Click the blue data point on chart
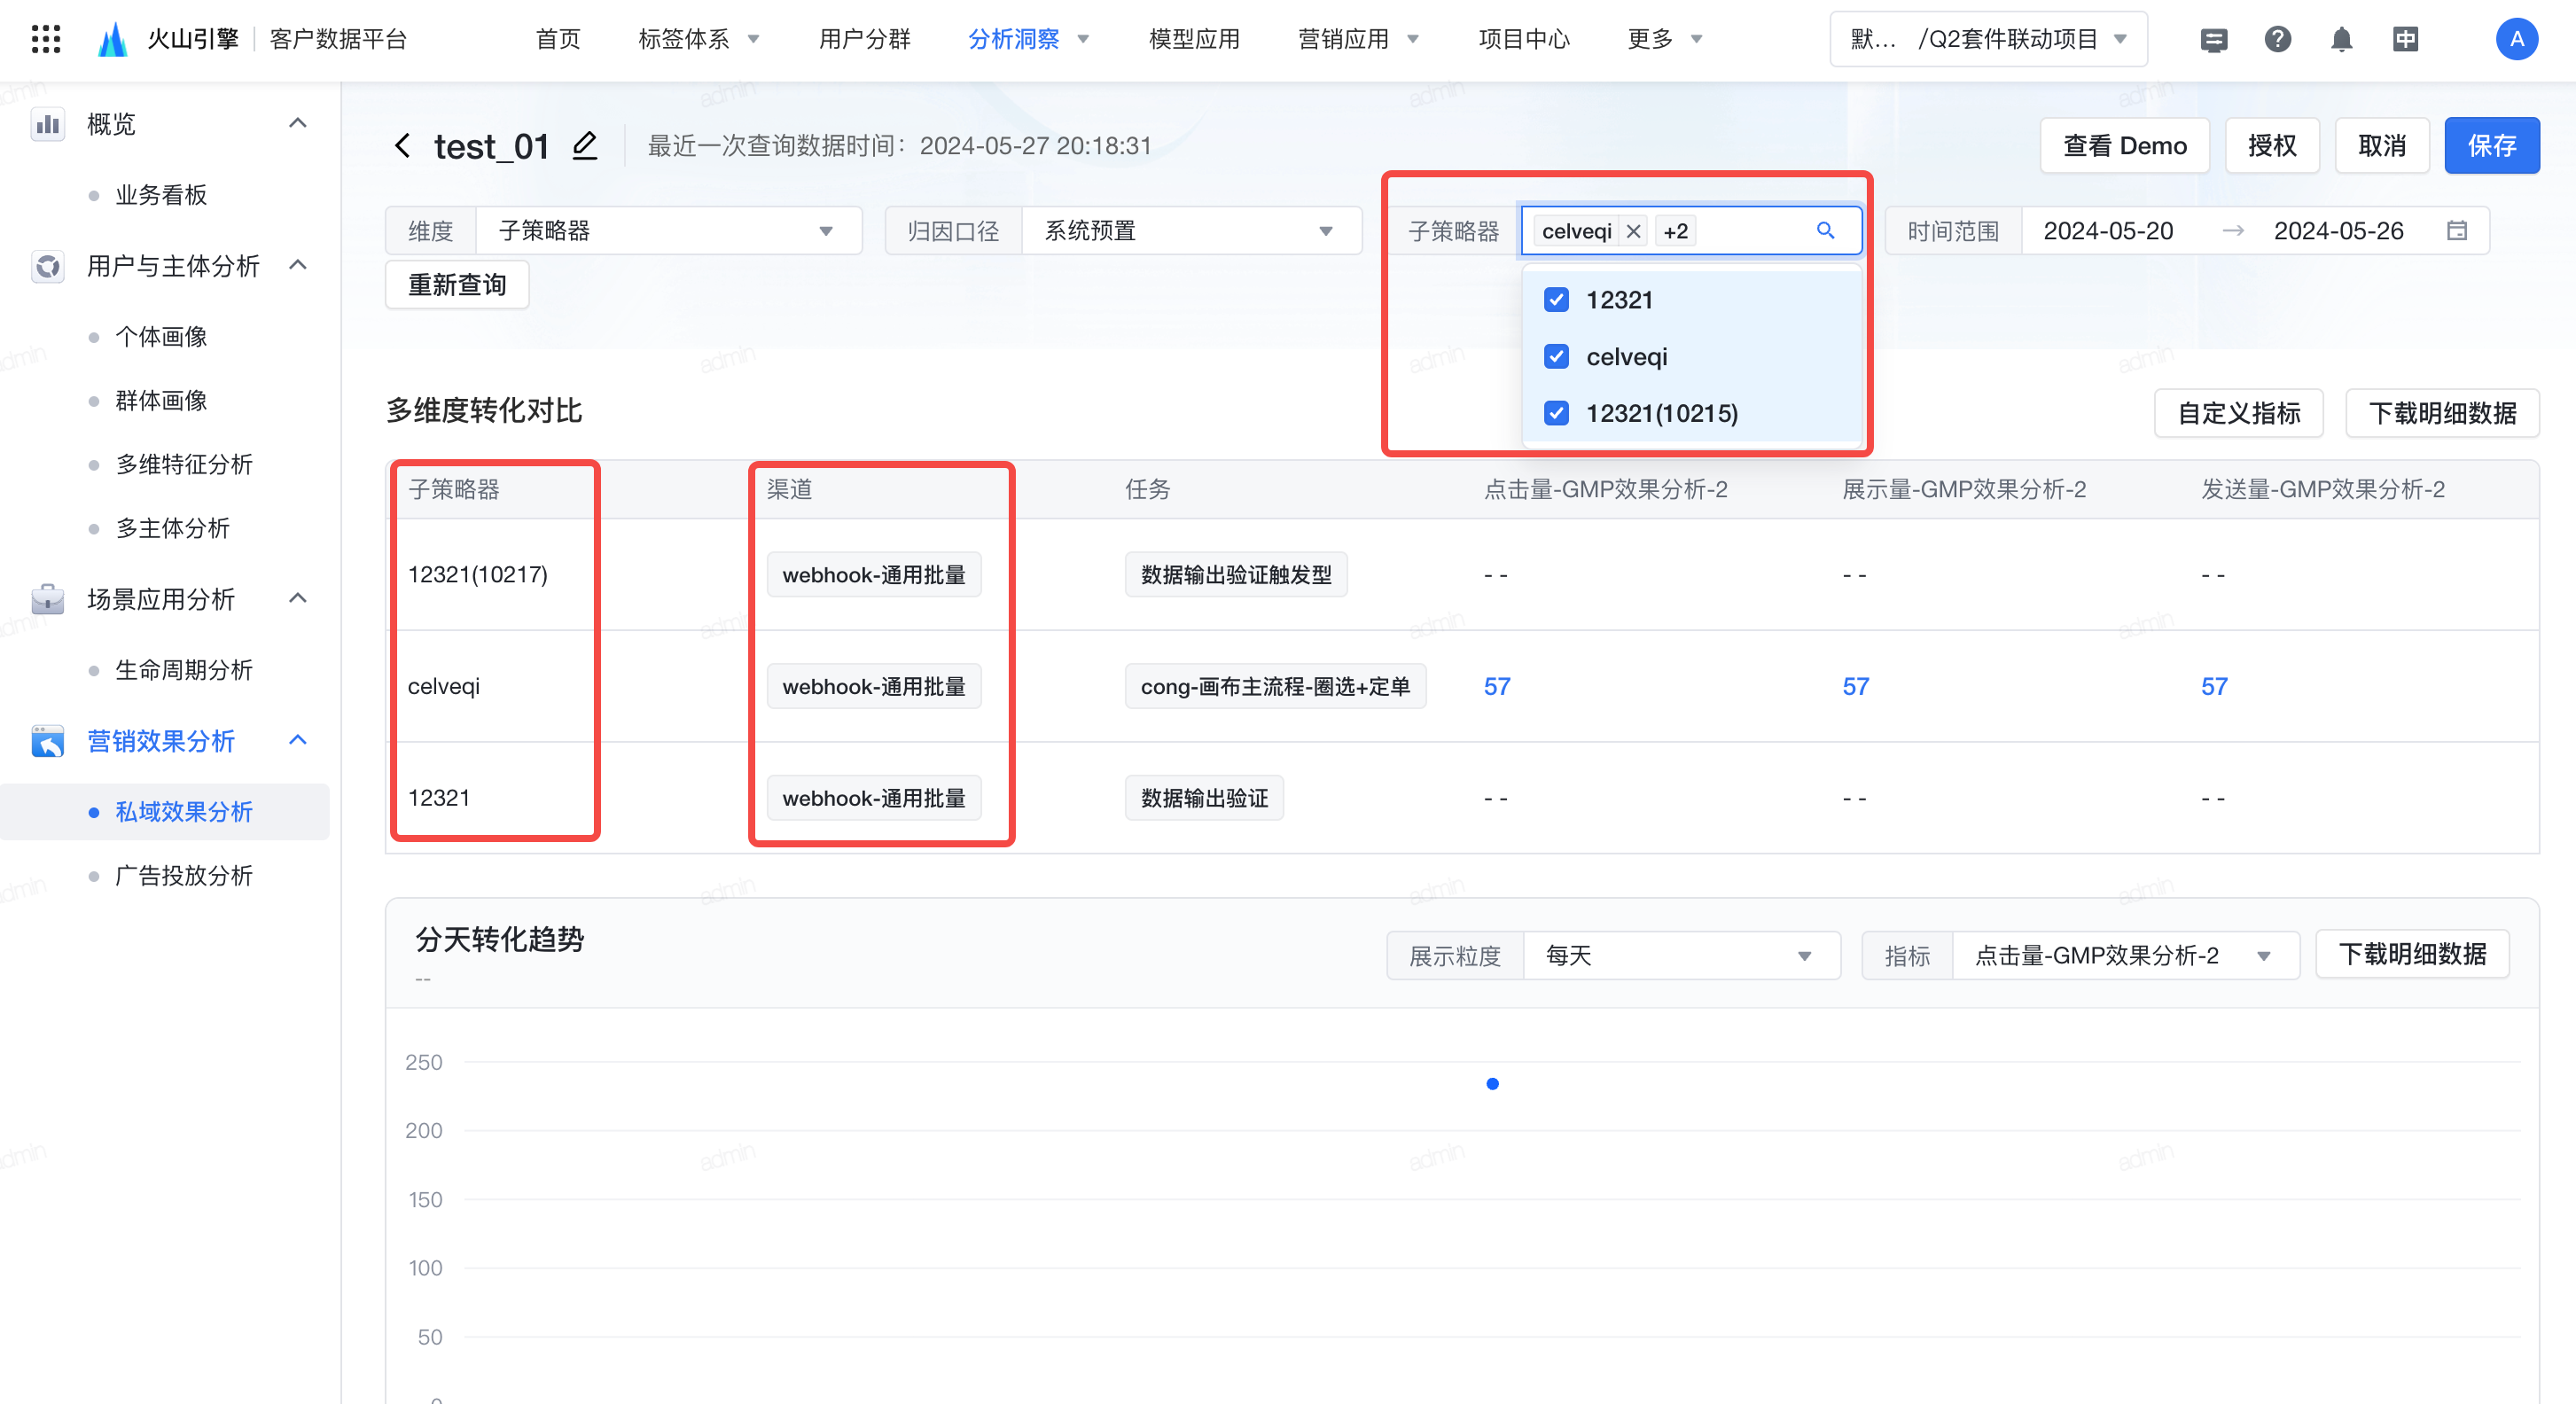Viewport: 2576px width, 1404px height. (x=1492, y=1083)
